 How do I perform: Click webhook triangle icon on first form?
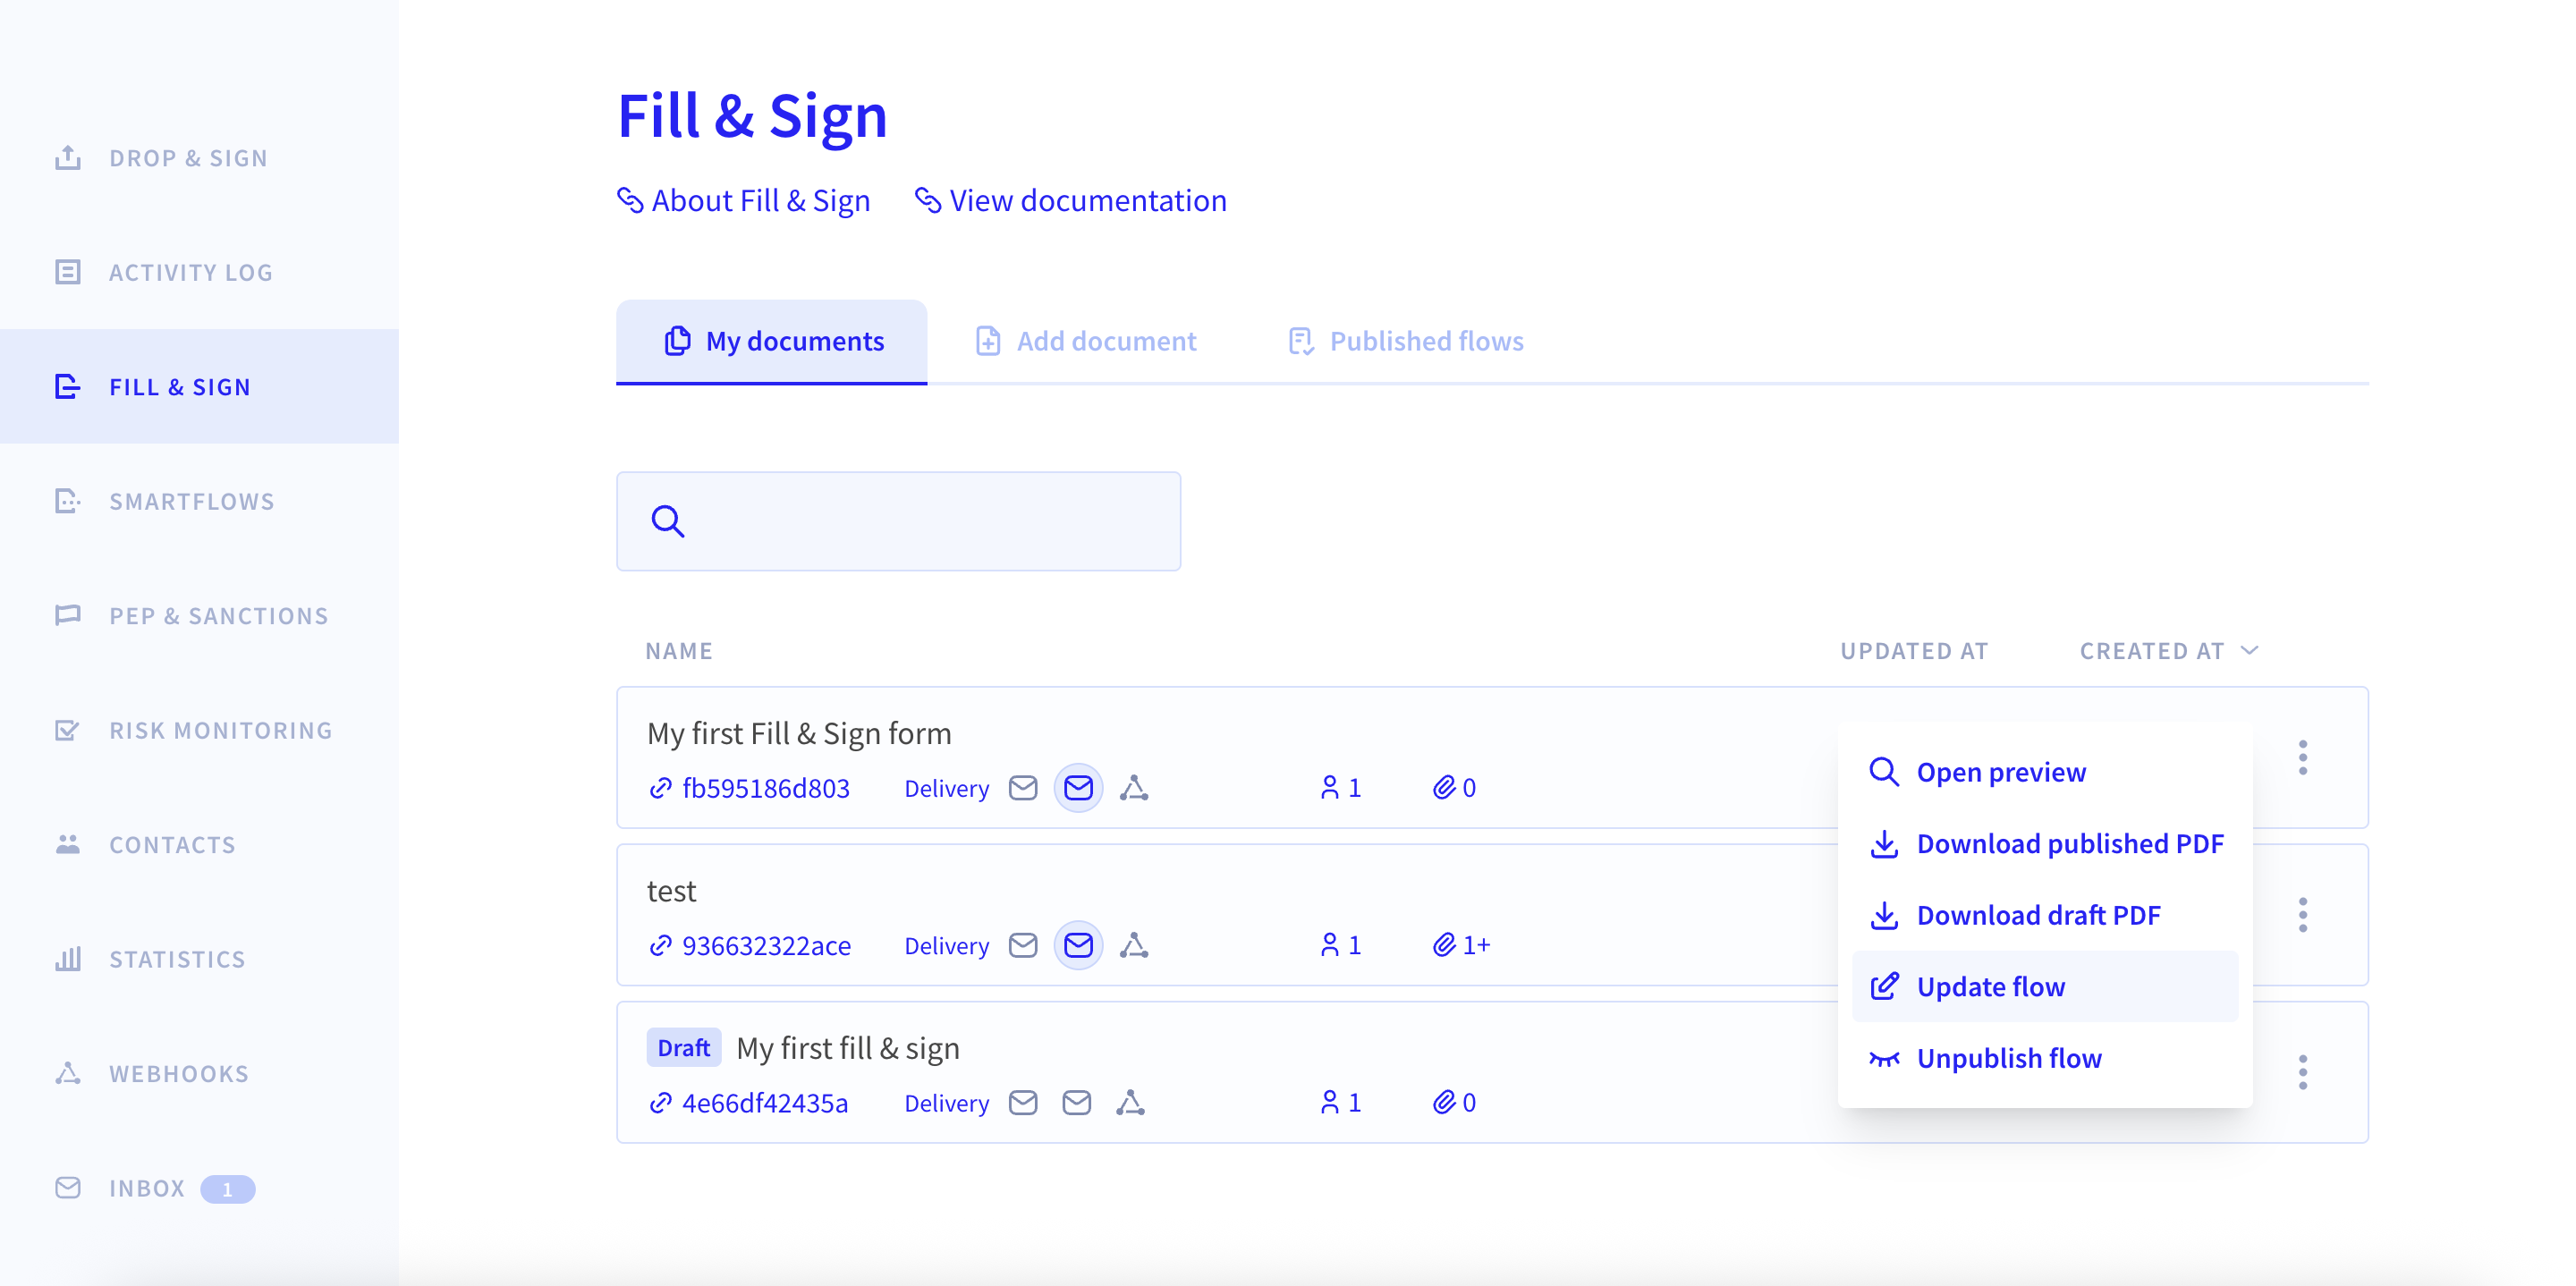click(1134, 788)
